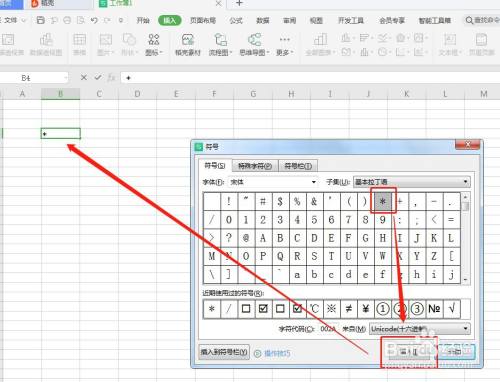Viewport: 500px width, 382px height.
Task: Select the № recently used symbol
Action: tap(434, 309)
